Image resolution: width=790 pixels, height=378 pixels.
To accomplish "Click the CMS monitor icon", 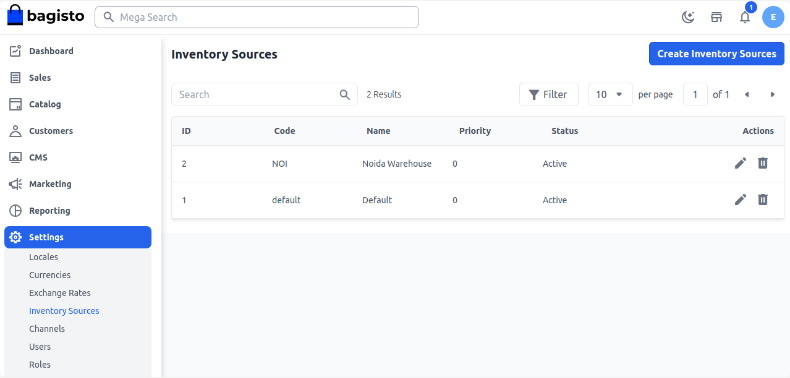I will 16,157.
